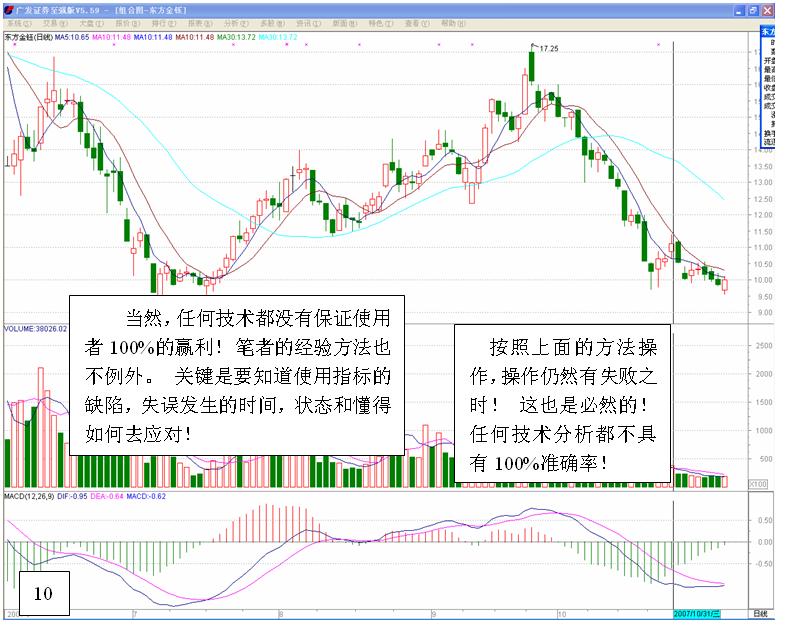The image size is (787, 632).
Task: Minimize the 广发证券 window
Action: point(739,11)
